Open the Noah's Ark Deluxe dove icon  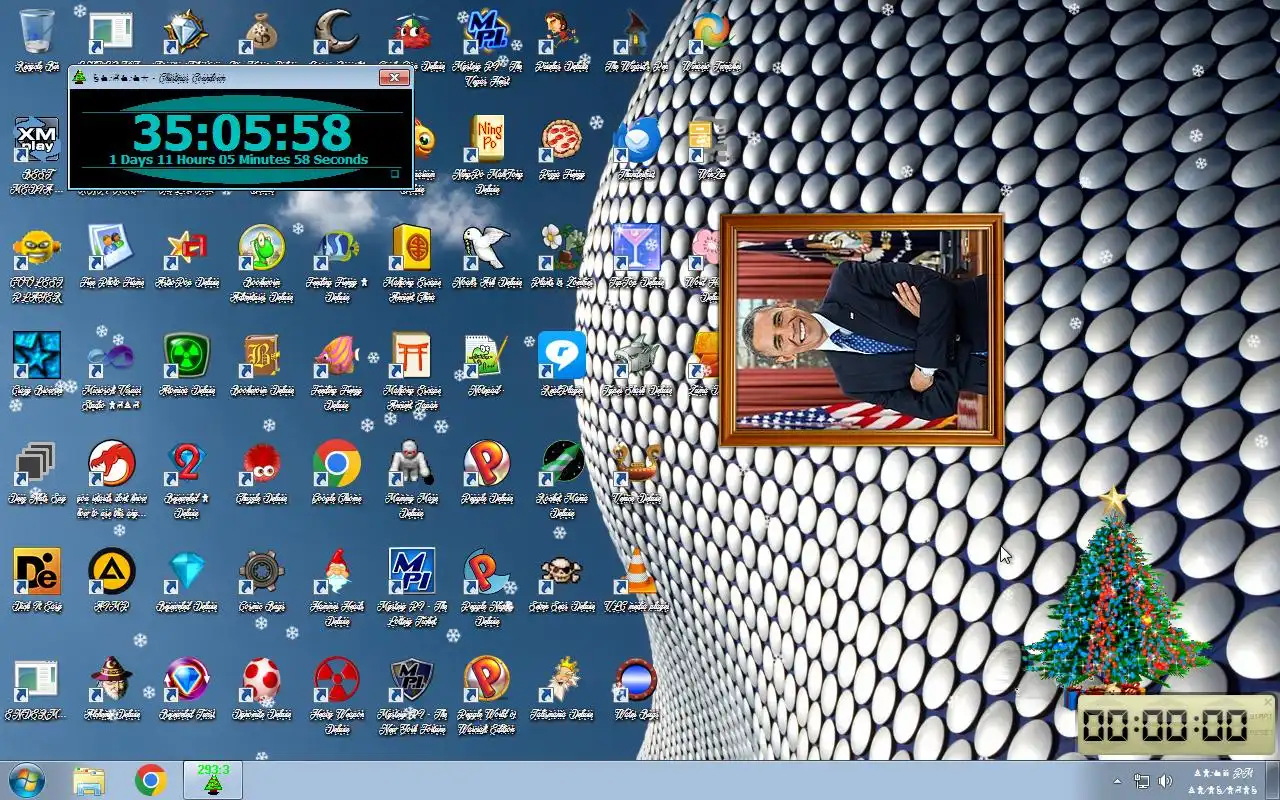tap(487, 247)
